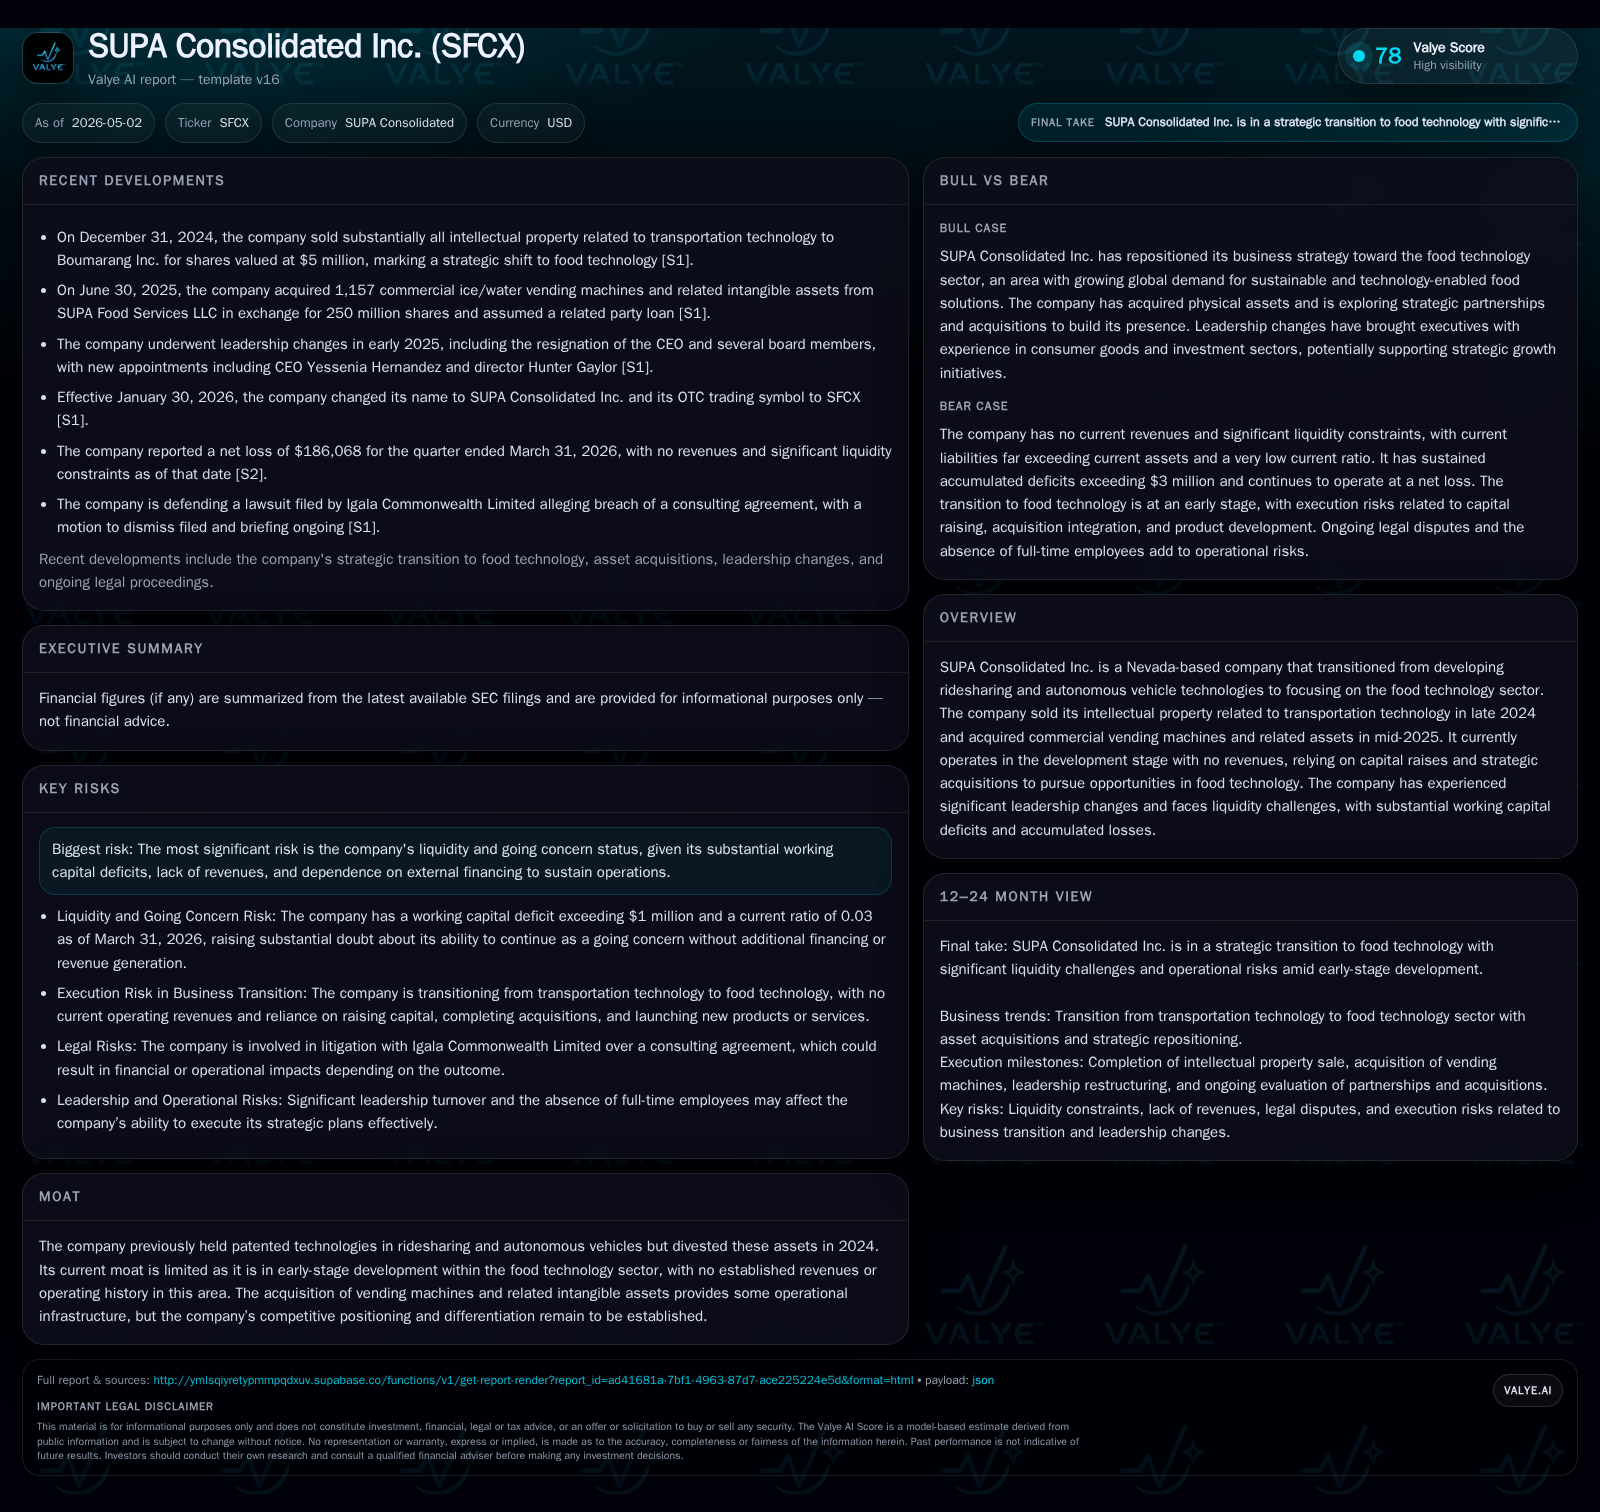Click the OVERVIEW heading
Screen dimensions: 1600x1512
(978, 618)
